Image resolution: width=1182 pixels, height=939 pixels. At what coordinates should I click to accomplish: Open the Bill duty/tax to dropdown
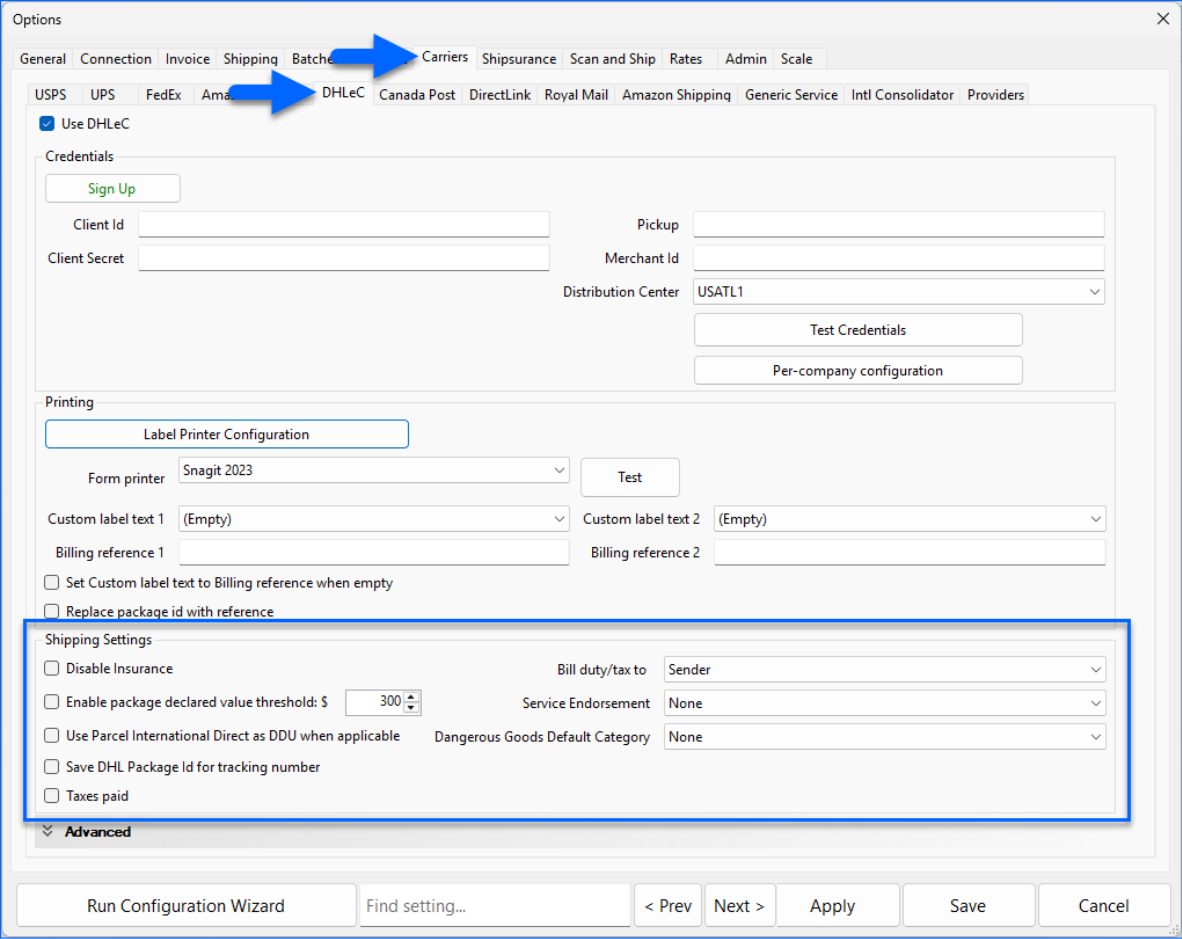click(x=884, y=669)
